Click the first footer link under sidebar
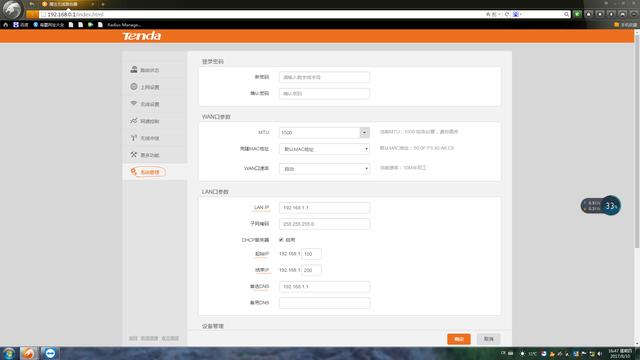Viewport: 640px width, 360px height. (133, 338)
